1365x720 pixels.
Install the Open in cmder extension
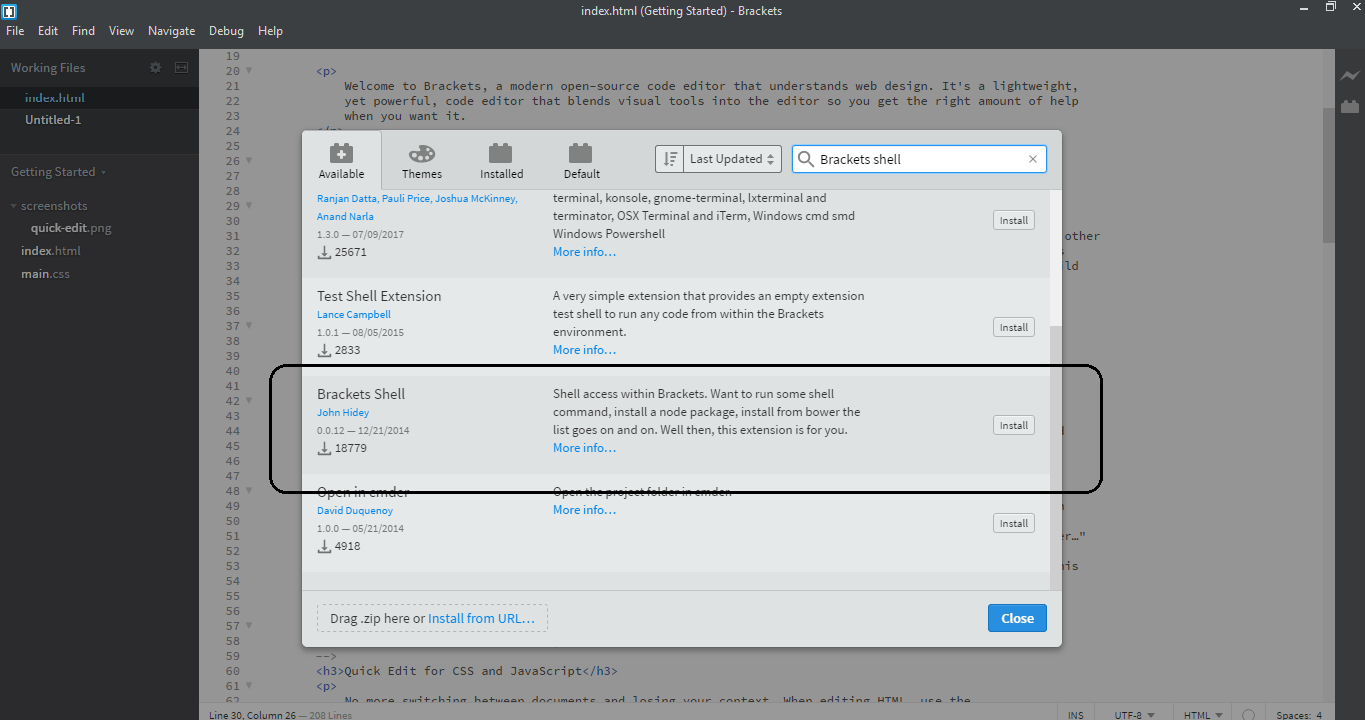[1014, 523]
